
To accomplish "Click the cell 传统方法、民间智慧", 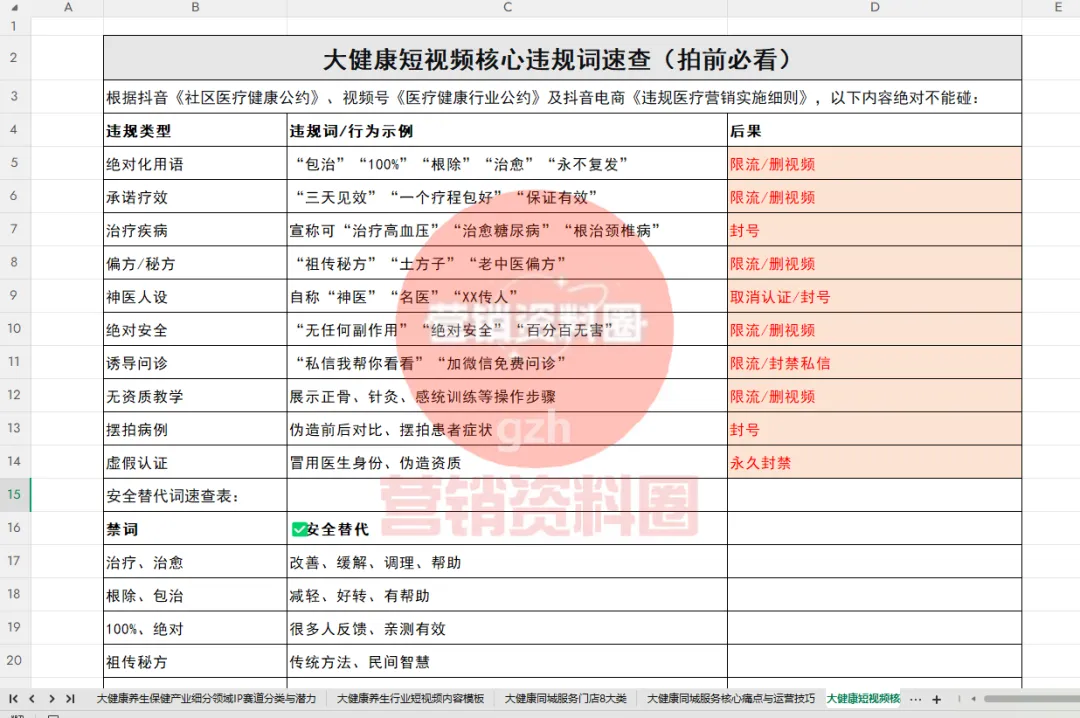I will pyautogui.click(x=507, y=661).
